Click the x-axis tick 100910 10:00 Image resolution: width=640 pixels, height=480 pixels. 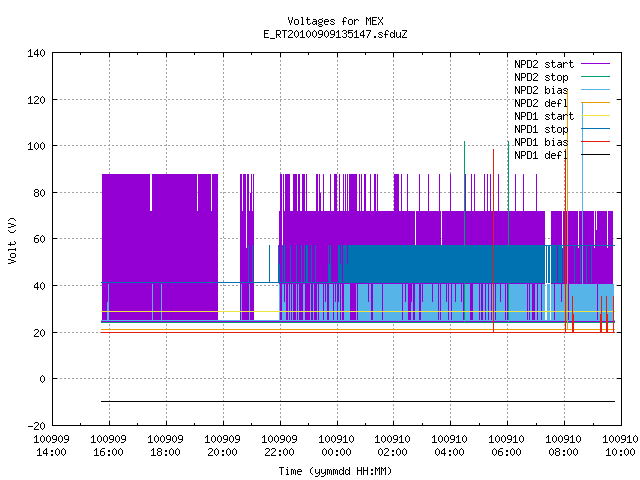(620, 446)
